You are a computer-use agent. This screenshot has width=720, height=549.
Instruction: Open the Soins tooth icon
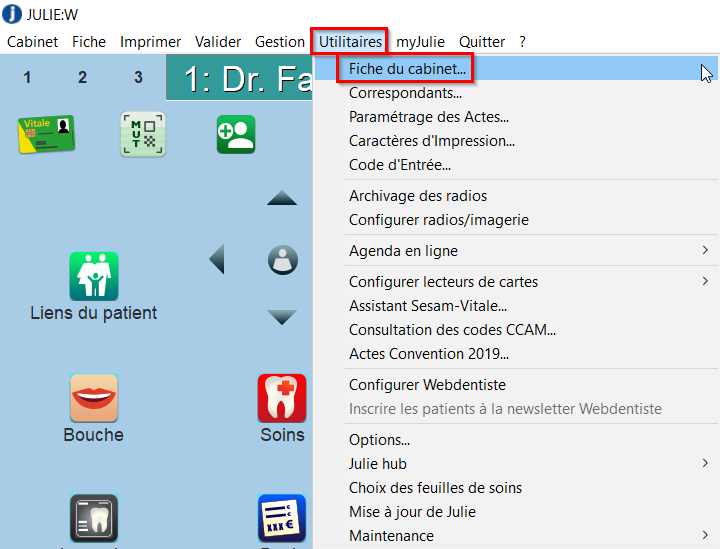pos(282,398)
